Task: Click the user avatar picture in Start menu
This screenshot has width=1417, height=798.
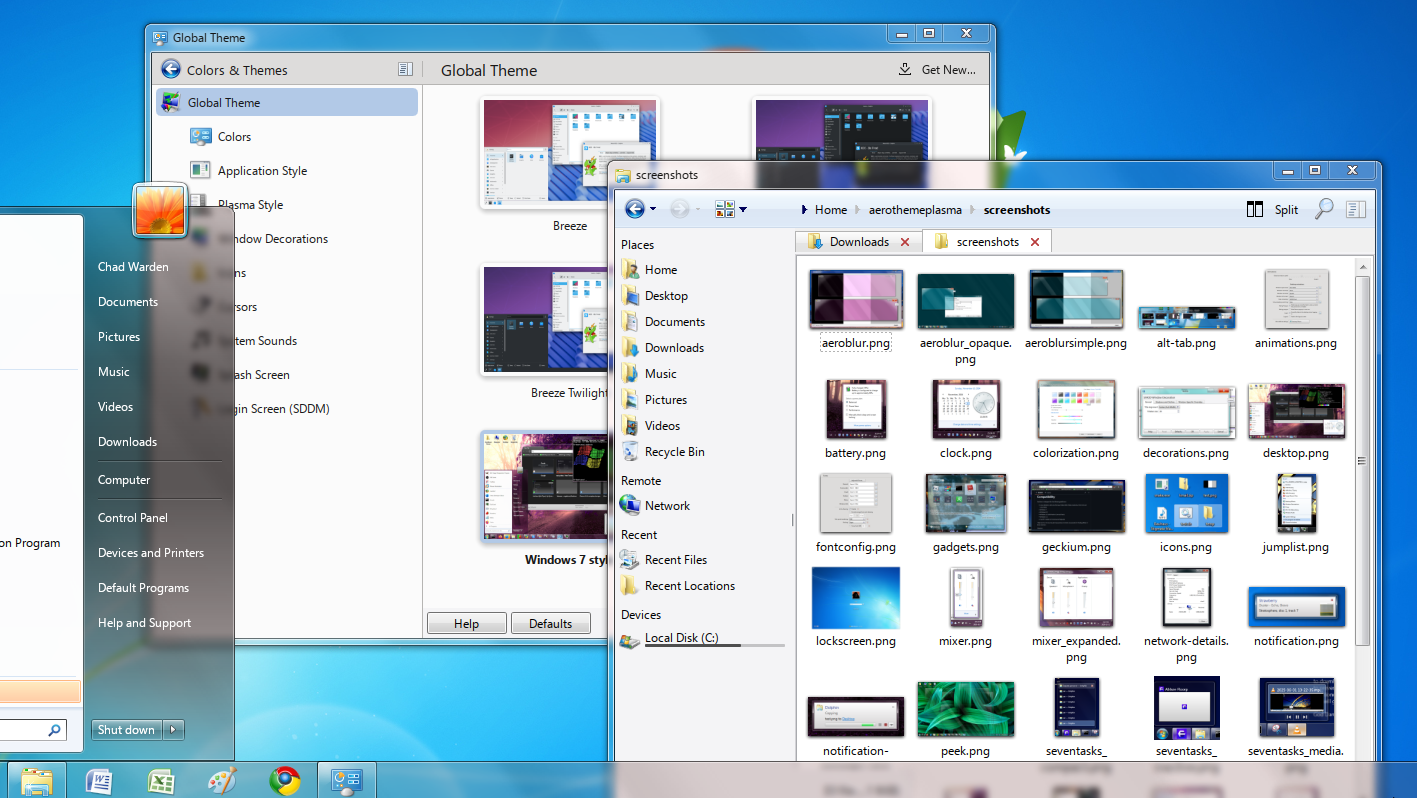Action: [160, 210]
